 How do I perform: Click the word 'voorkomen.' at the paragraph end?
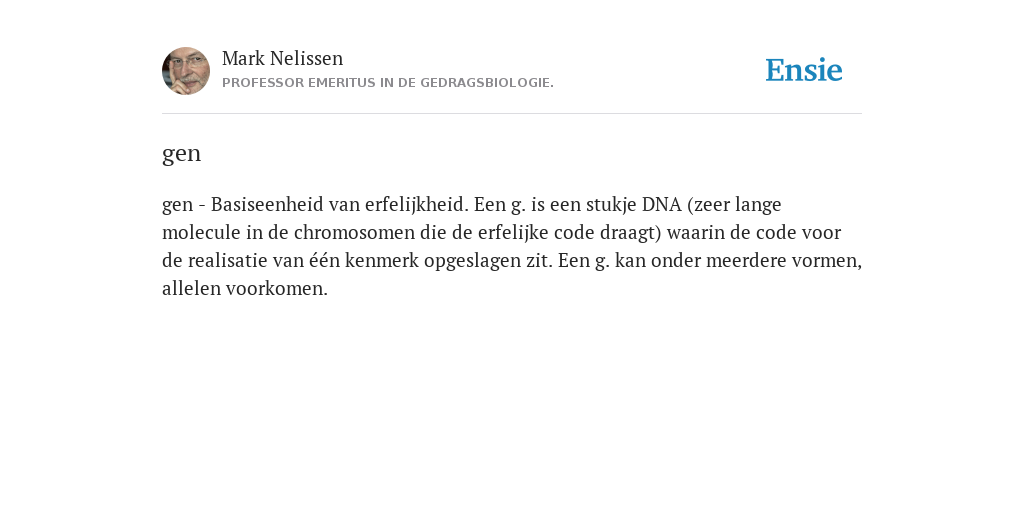(277, 289)
